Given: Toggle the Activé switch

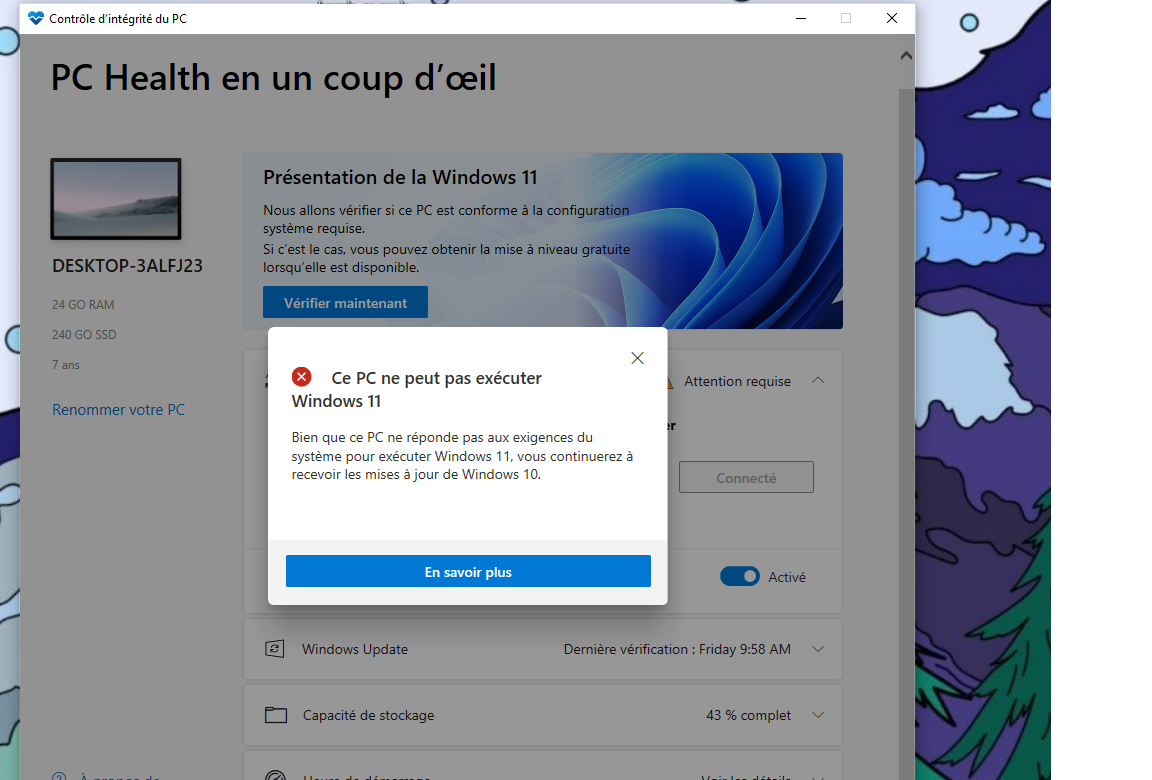Looking at the screenshot, I should pos(739,577).
